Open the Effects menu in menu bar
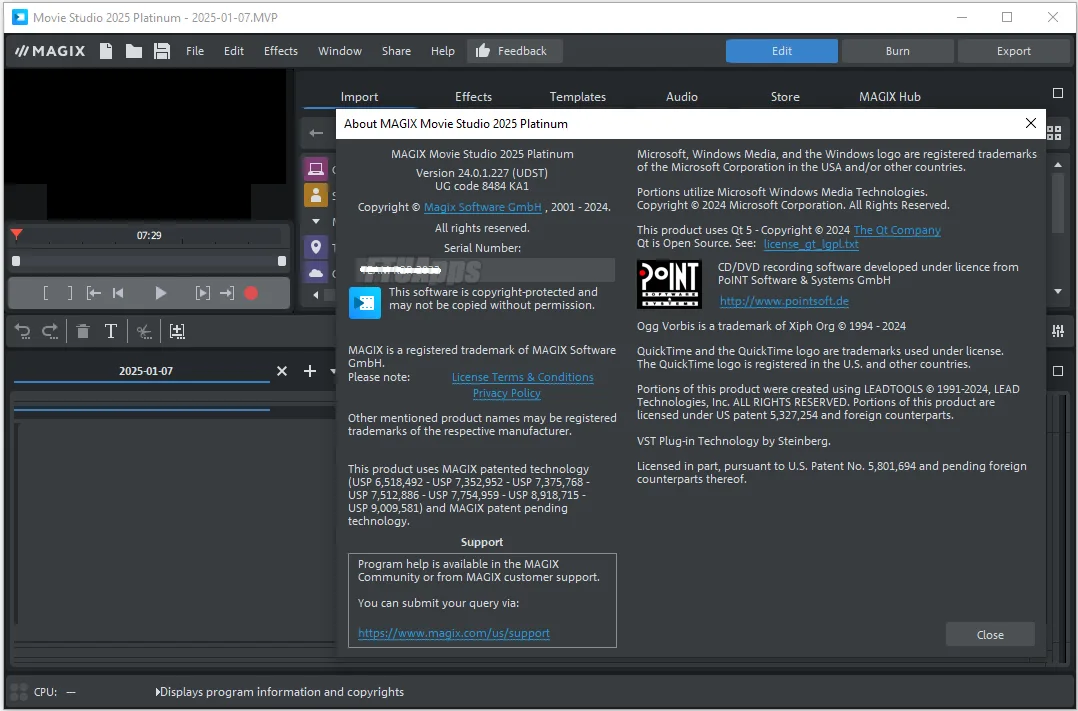This screenshot has height=711, width=1078. pyautogui.click(x=280, y=51)
